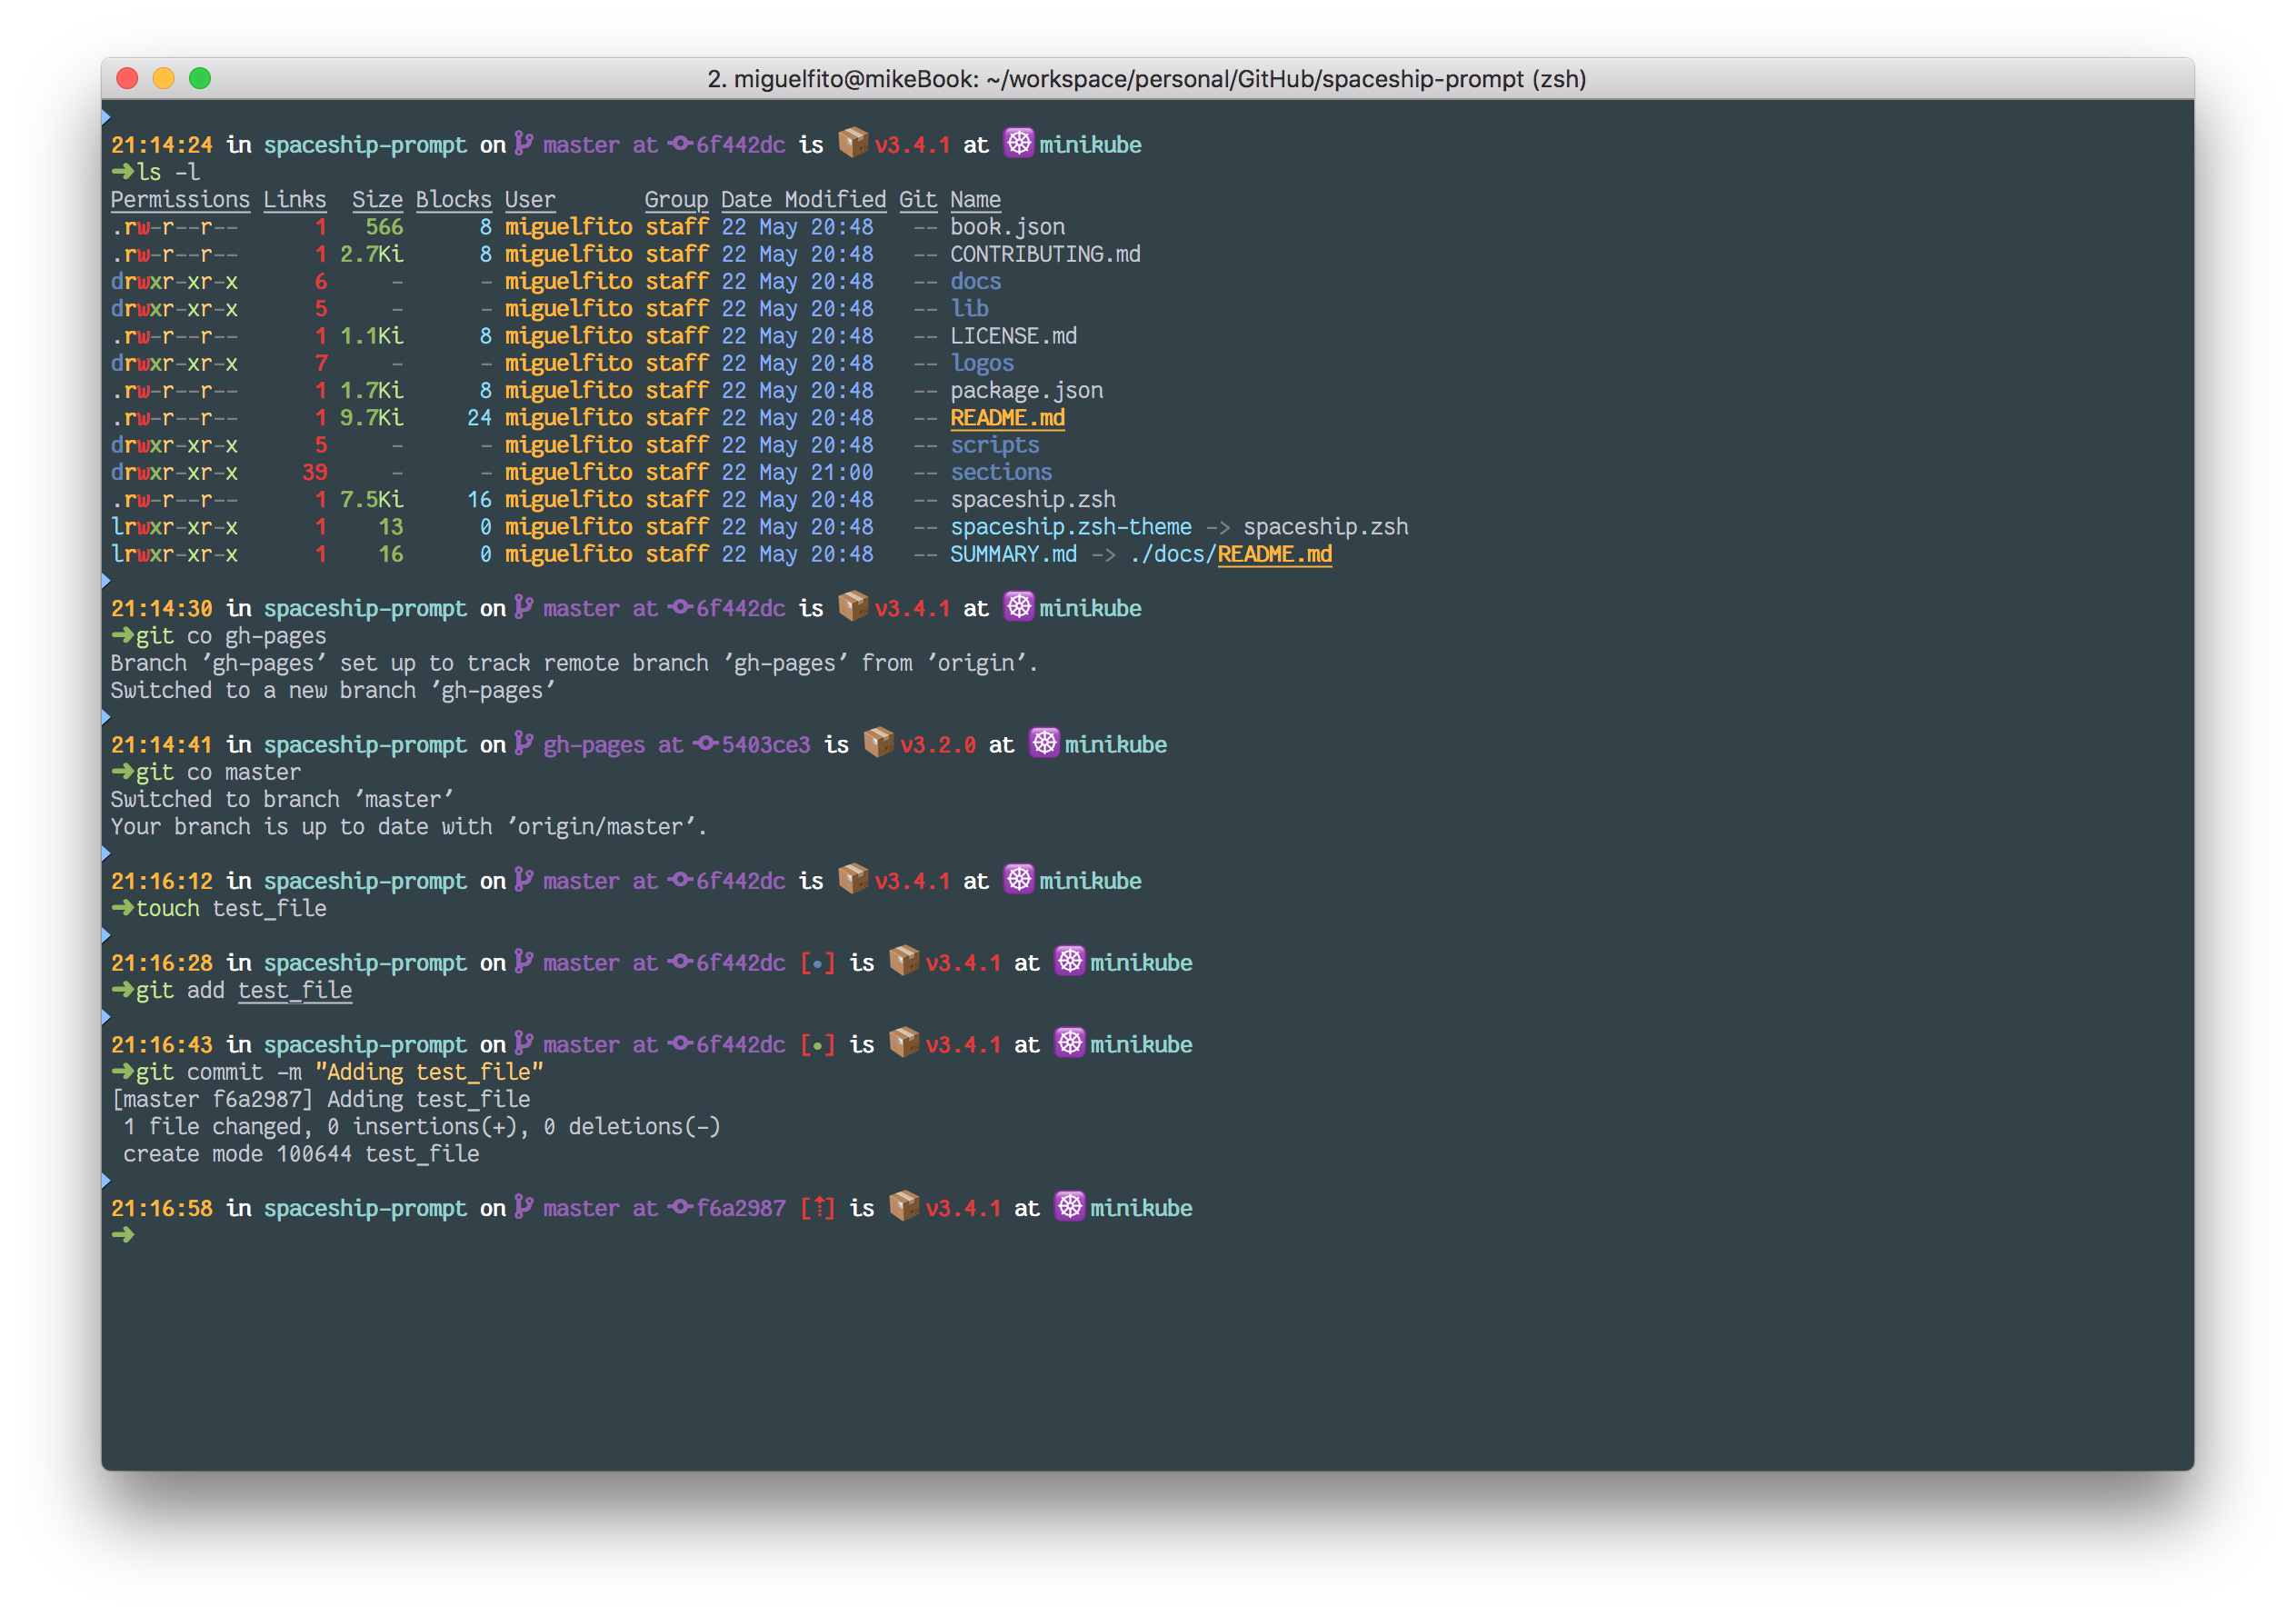Viewport: 2296px width, 1616px height.
Task: Select the sections directory in the listing
Action: click(x=1001, y=472)
